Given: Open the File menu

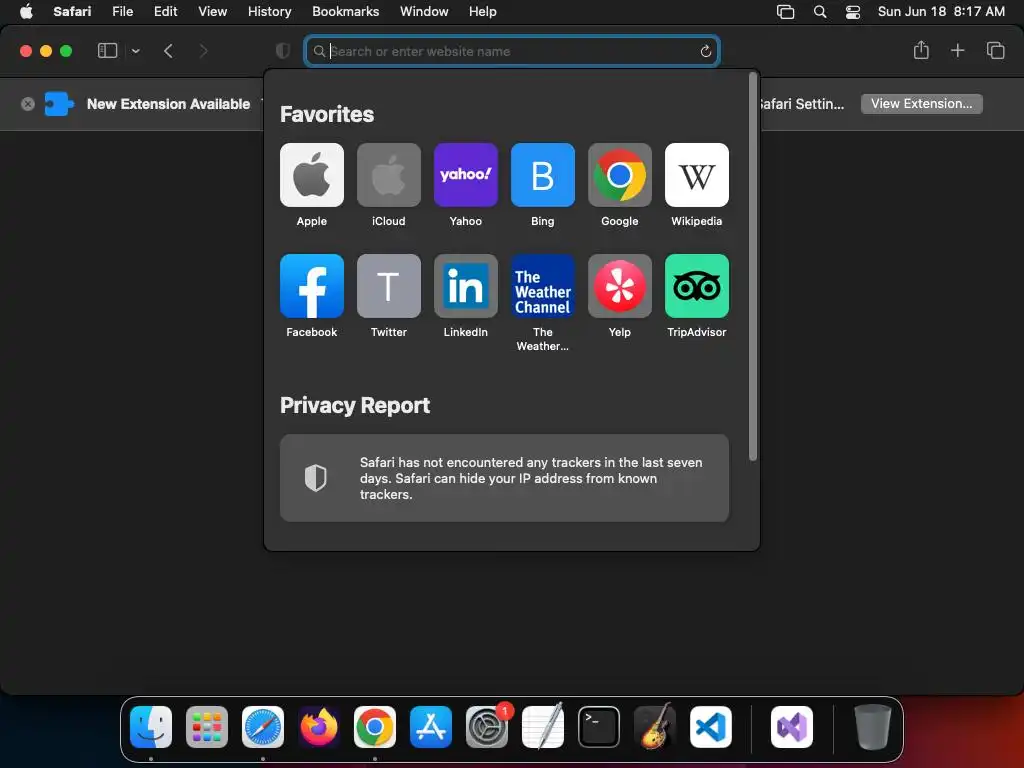Looking at the screenshot, I should pos(122,12).
